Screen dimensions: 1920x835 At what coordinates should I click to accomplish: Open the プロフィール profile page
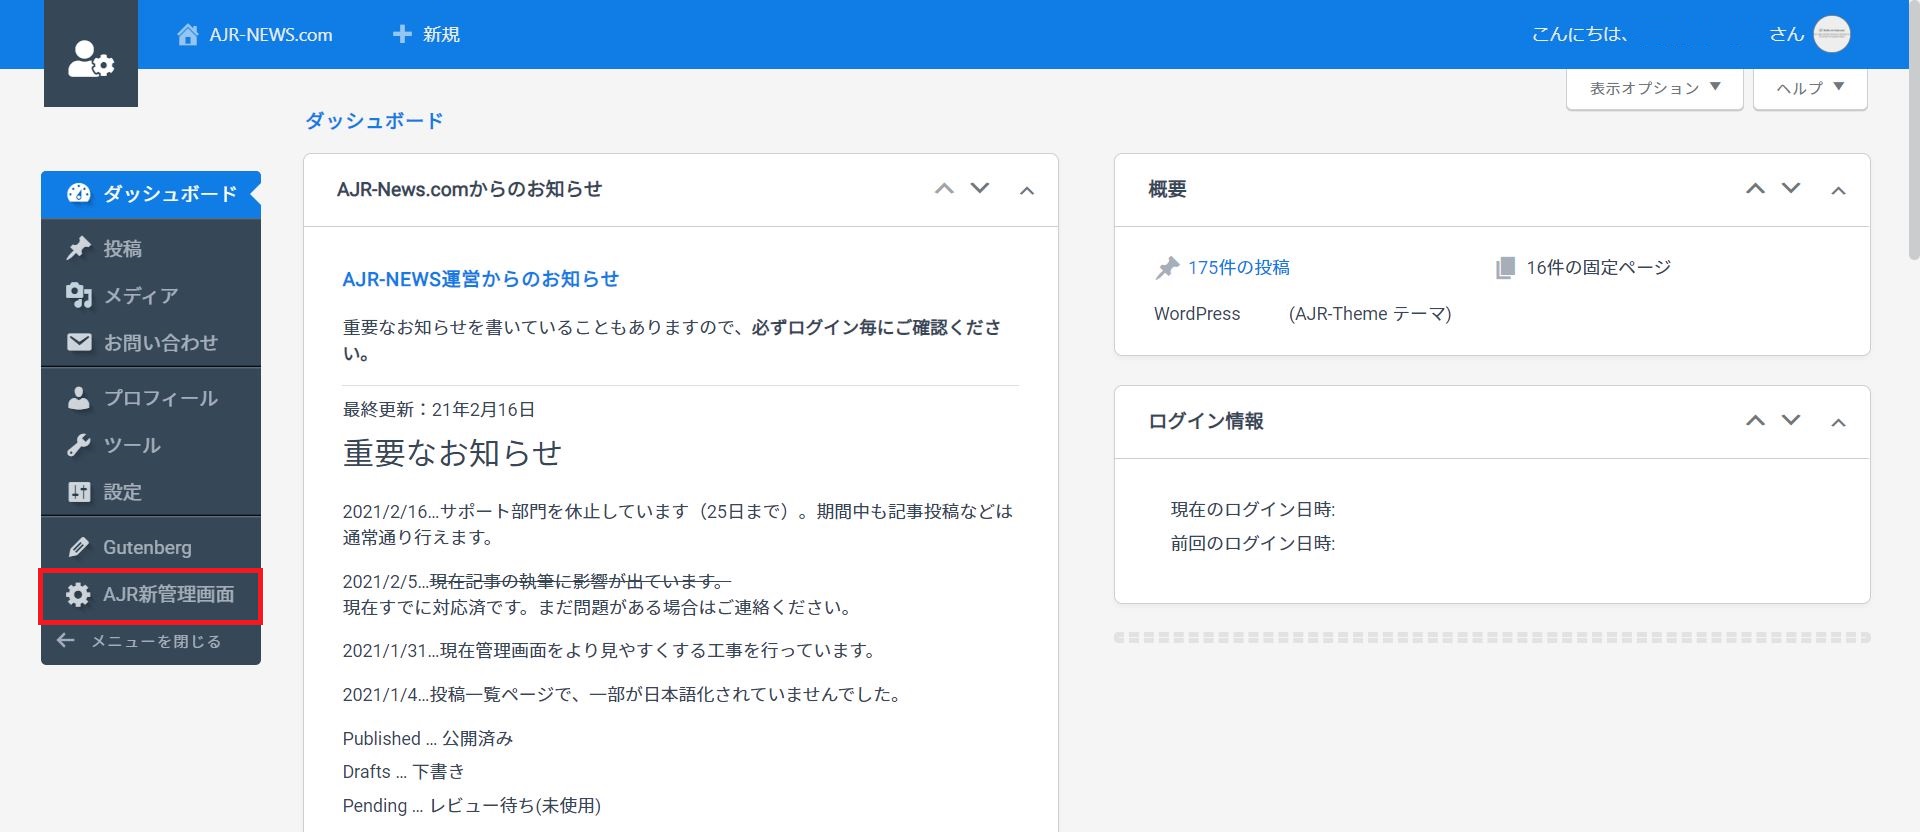pyautogui.click(x=160, y=398)
